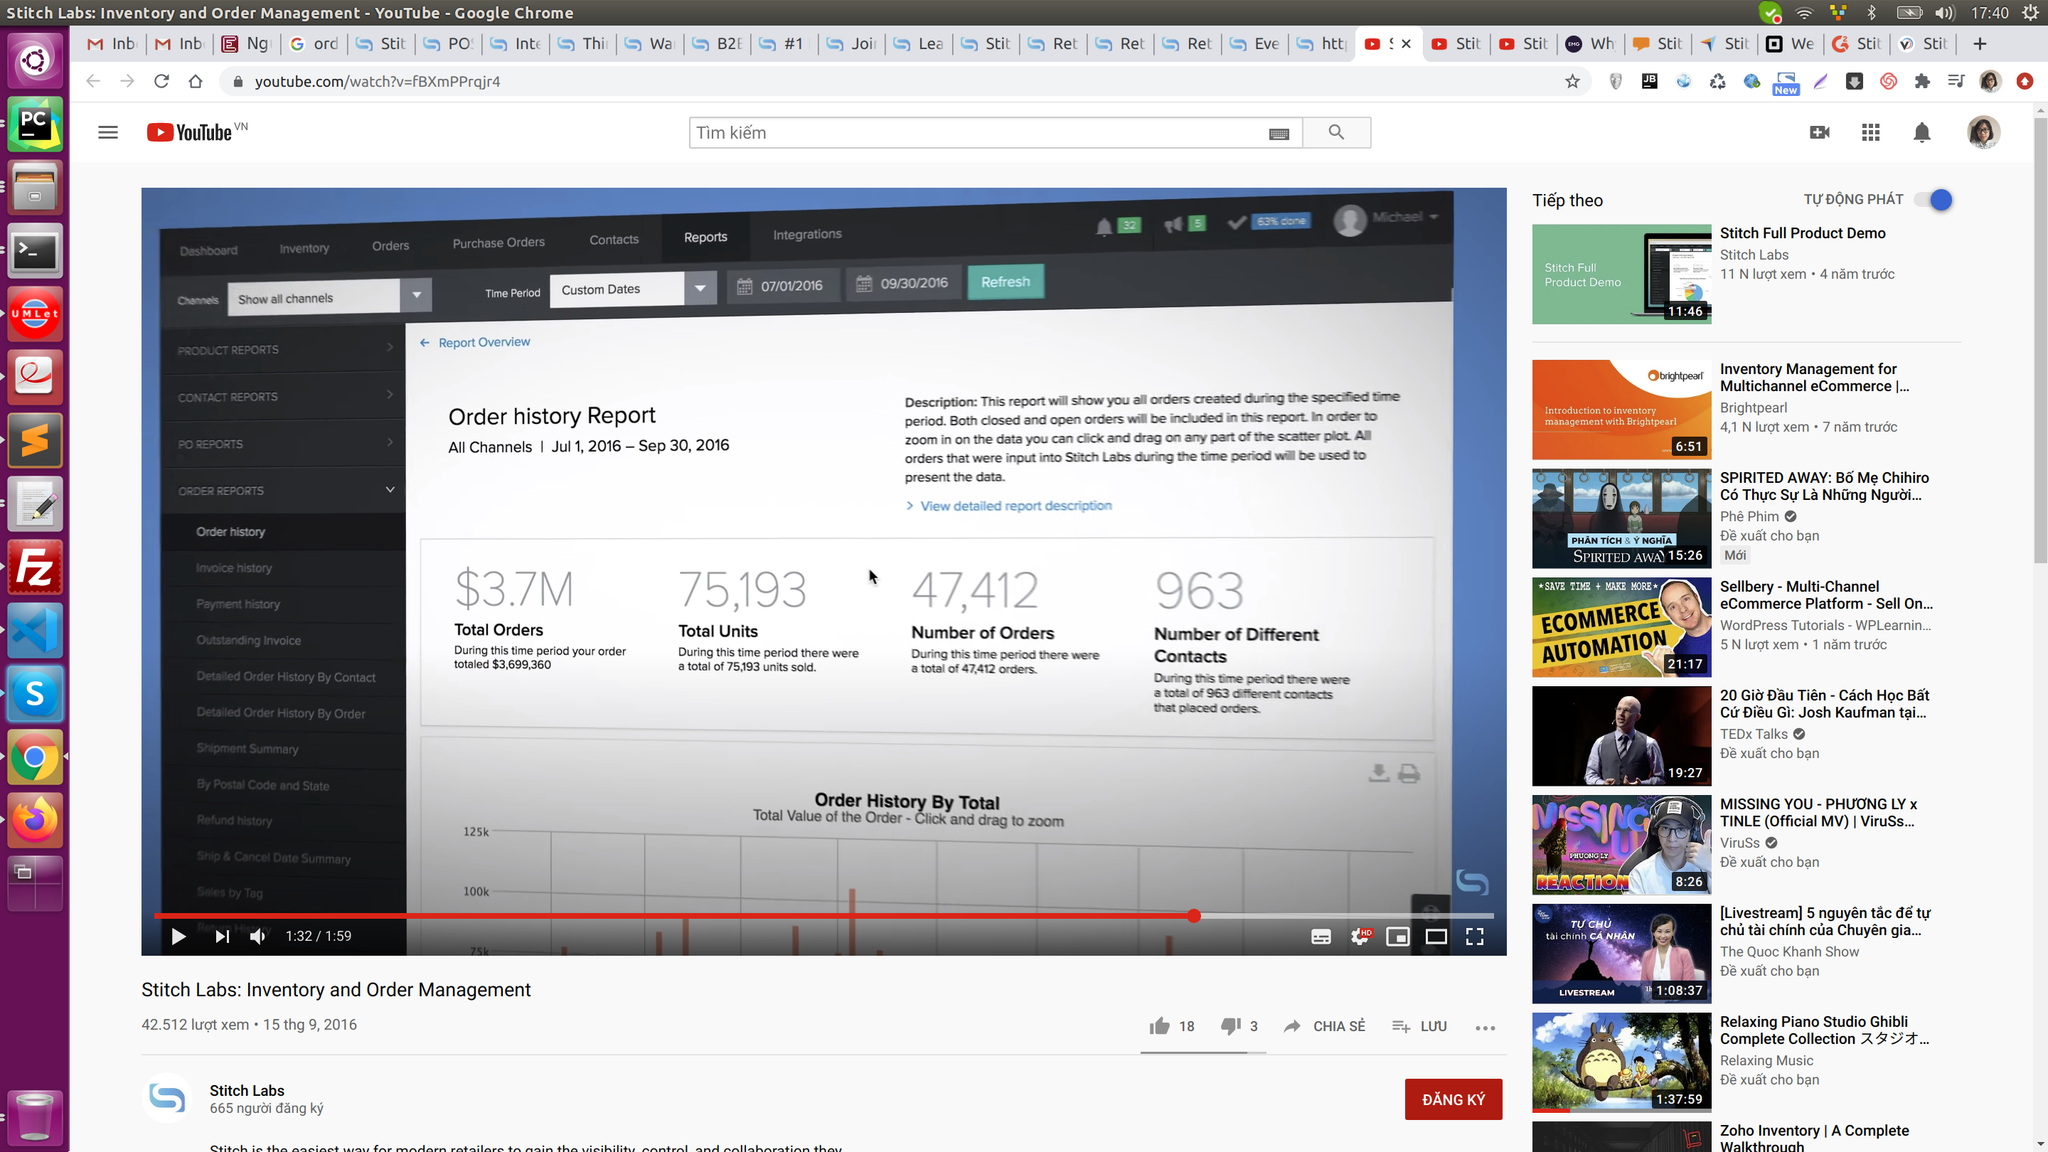Open the Sellbery eCommerce Automation thumbnail
2048x1152 pixels.
tap(1621, 627)
